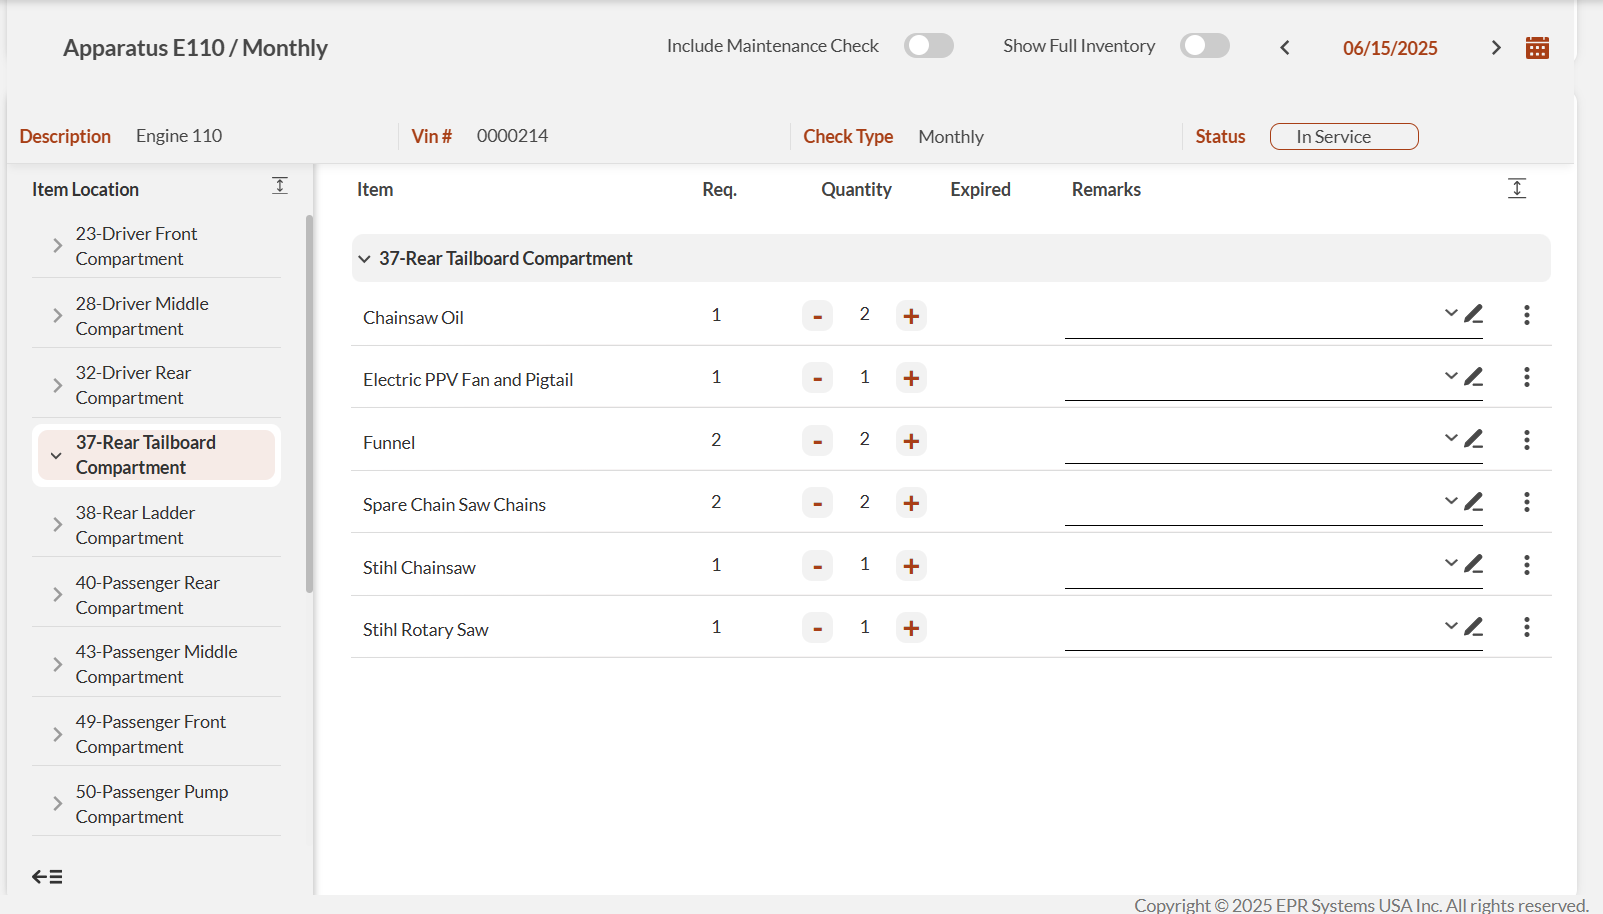Select 38-Rear Ladder Compartment location

coord(135,525)
